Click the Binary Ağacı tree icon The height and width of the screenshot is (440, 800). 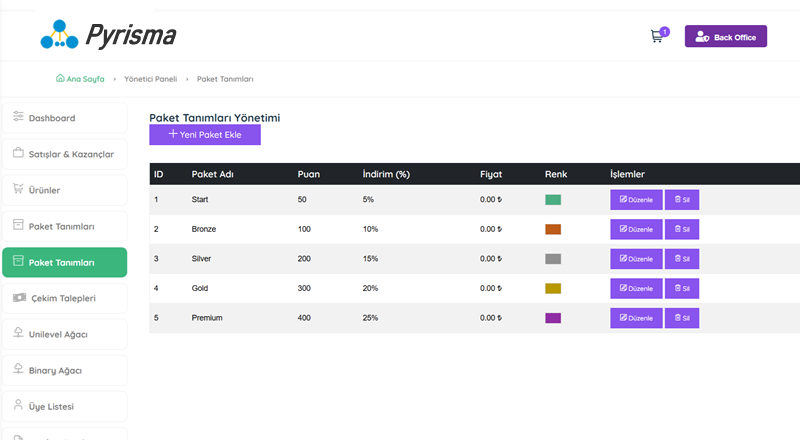[x=18, y=370]
